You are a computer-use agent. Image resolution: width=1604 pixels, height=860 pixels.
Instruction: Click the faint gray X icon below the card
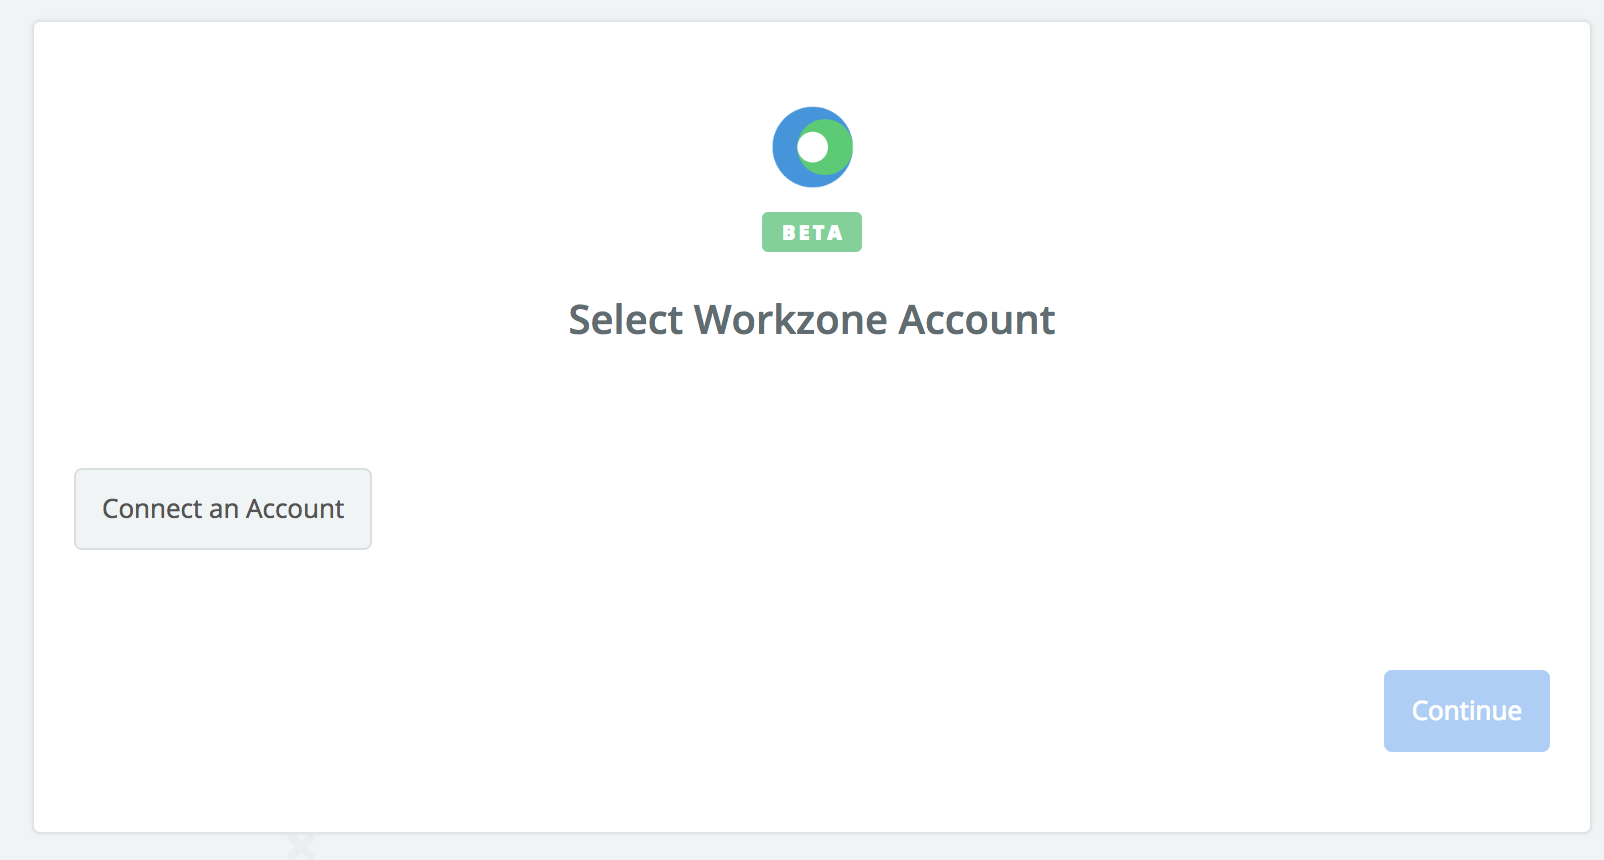point(301,846)
